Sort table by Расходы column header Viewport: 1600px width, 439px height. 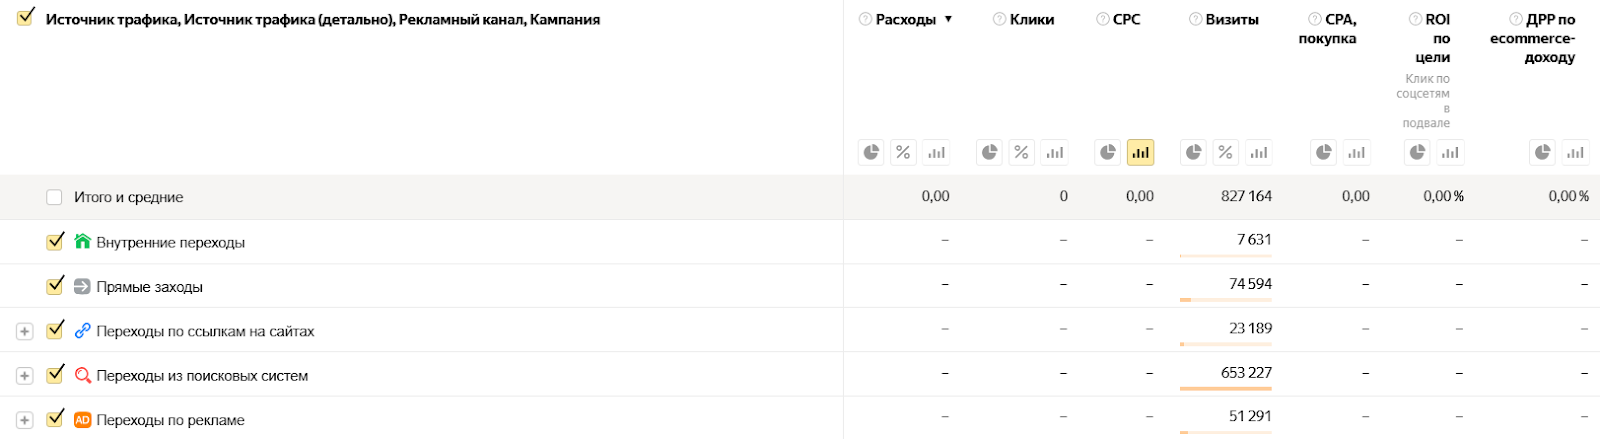click(x=906, y=19)
